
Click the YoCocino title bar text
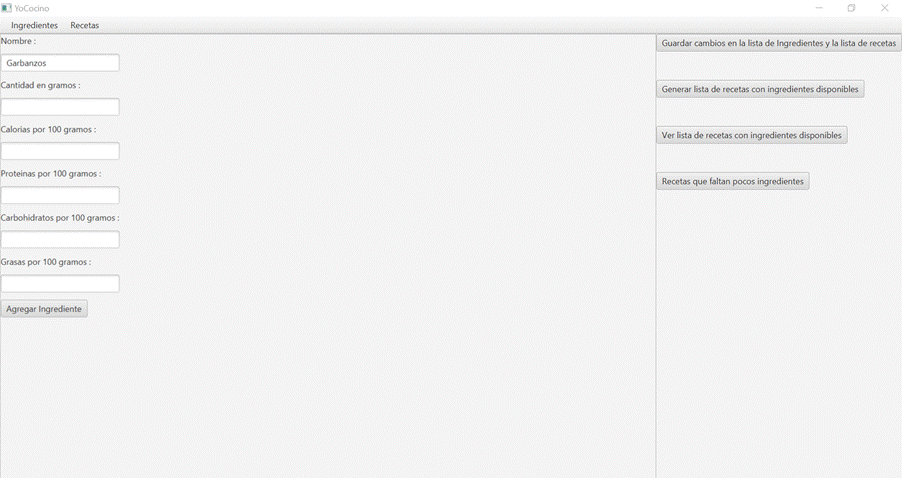[32, 8]
